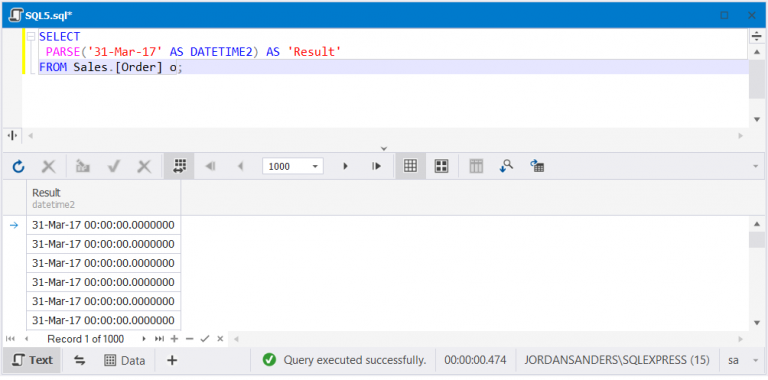Click the editor's left scroll arrow
768x380 pixels.
(x=30, y=135)
